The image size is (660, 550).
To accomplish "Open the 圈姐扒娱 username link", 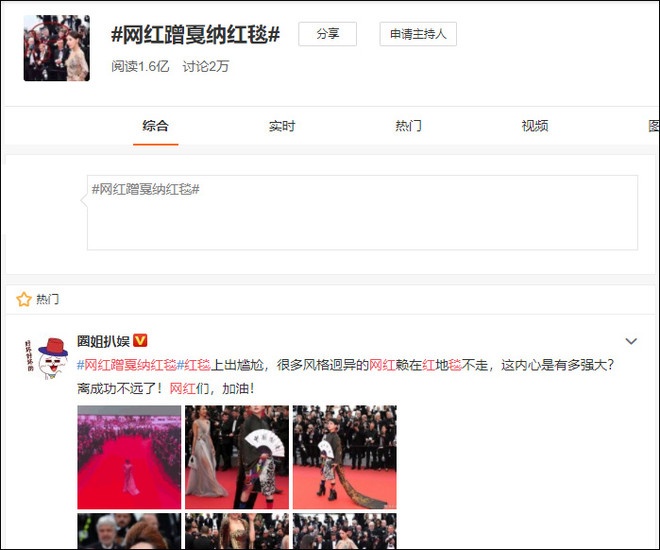I will point(104,340).
